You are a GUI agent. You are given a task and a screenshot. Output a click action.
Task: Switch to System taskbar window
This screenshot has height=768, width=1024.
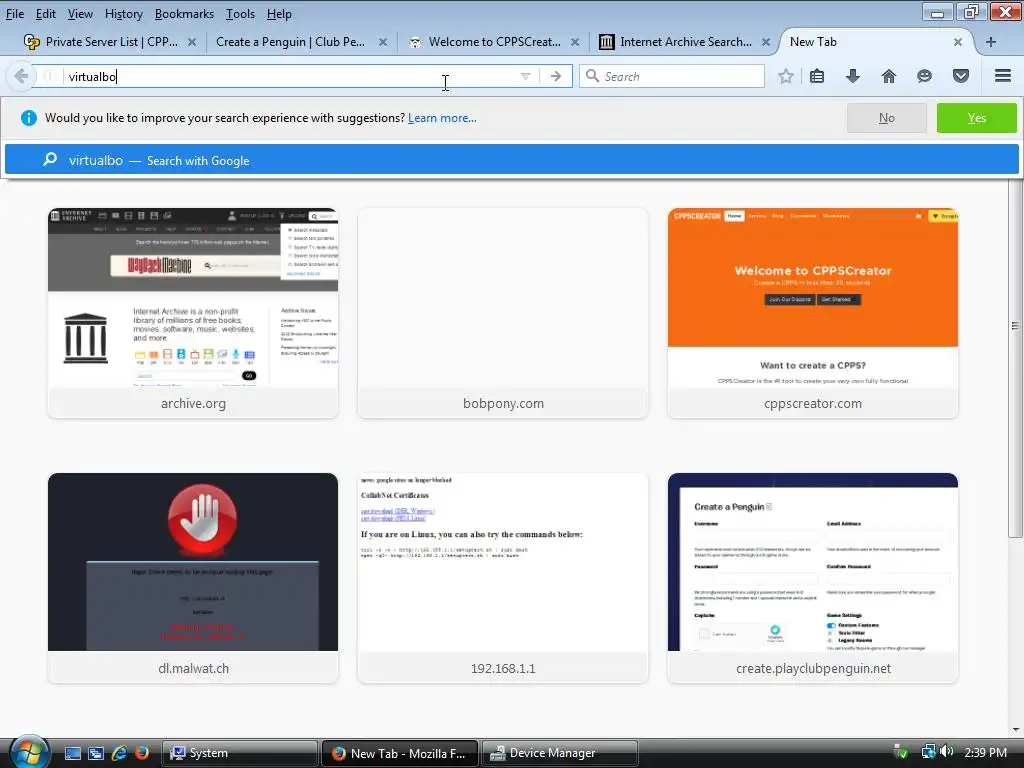(239, 753)
